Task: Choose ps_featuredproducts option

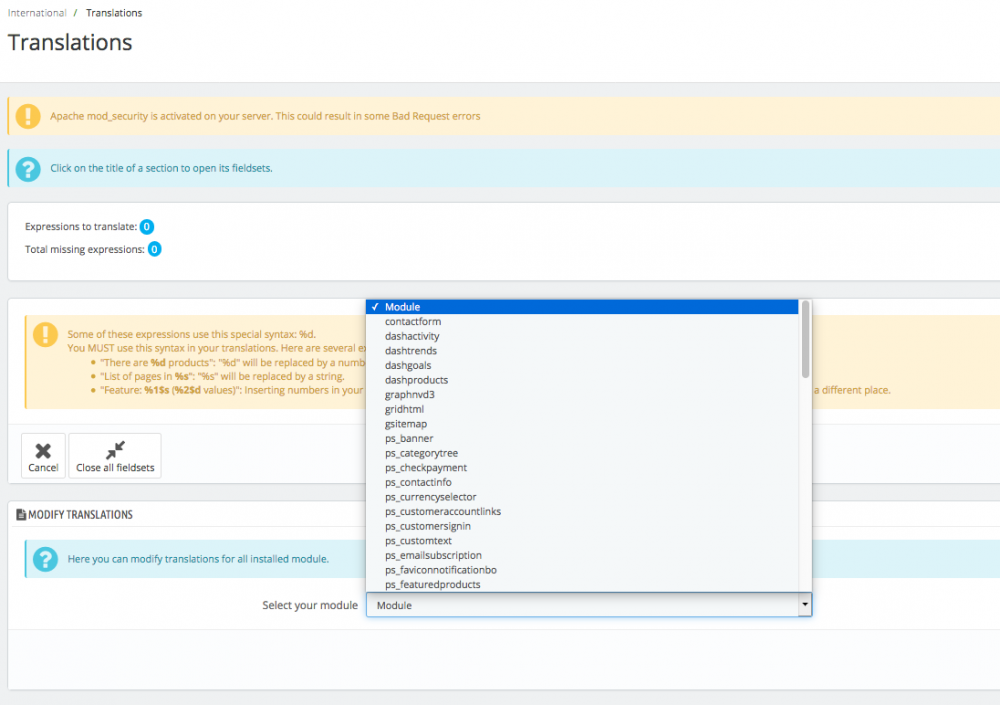Action: pyautogui.click(x=582, y=584)
